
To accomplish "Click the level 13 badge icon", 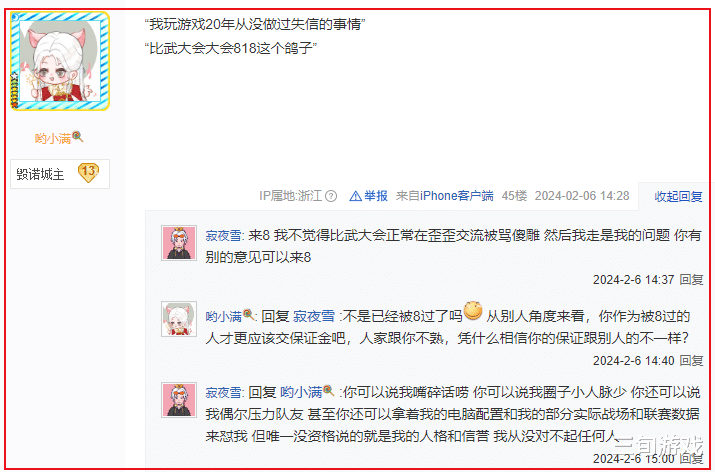I will coord(88,172).
